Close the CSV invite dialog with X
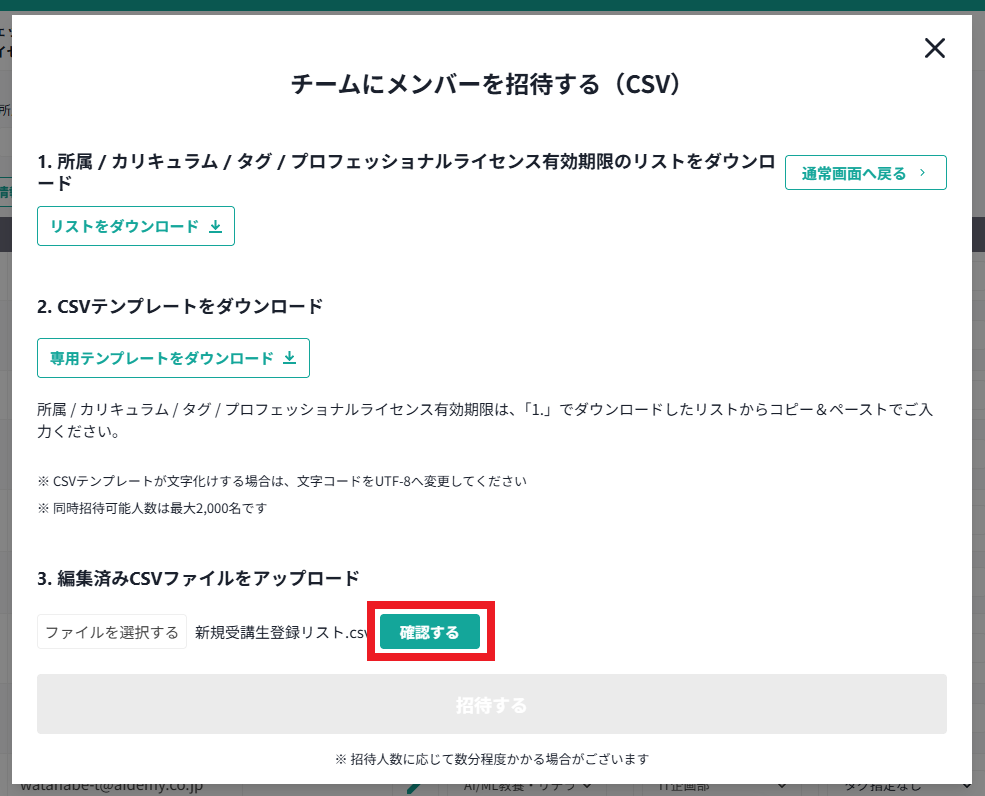985x796 pixels. [934, 48]
